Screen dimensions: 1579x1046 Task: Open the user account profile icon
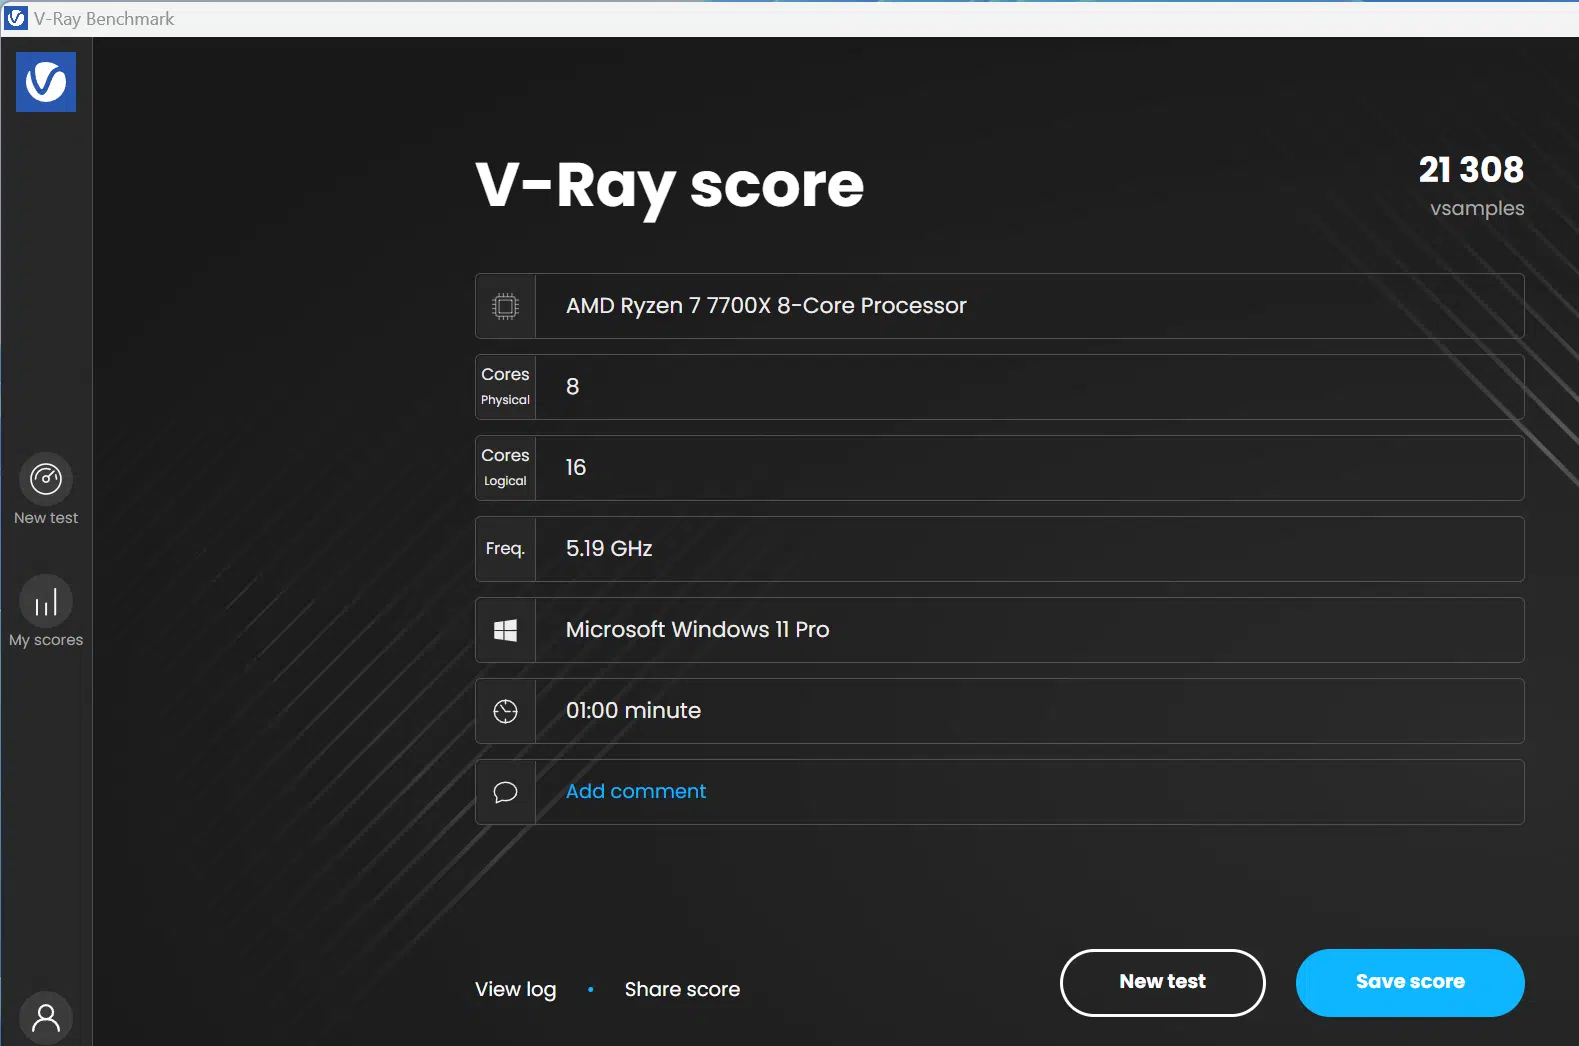coord(46,1018)
